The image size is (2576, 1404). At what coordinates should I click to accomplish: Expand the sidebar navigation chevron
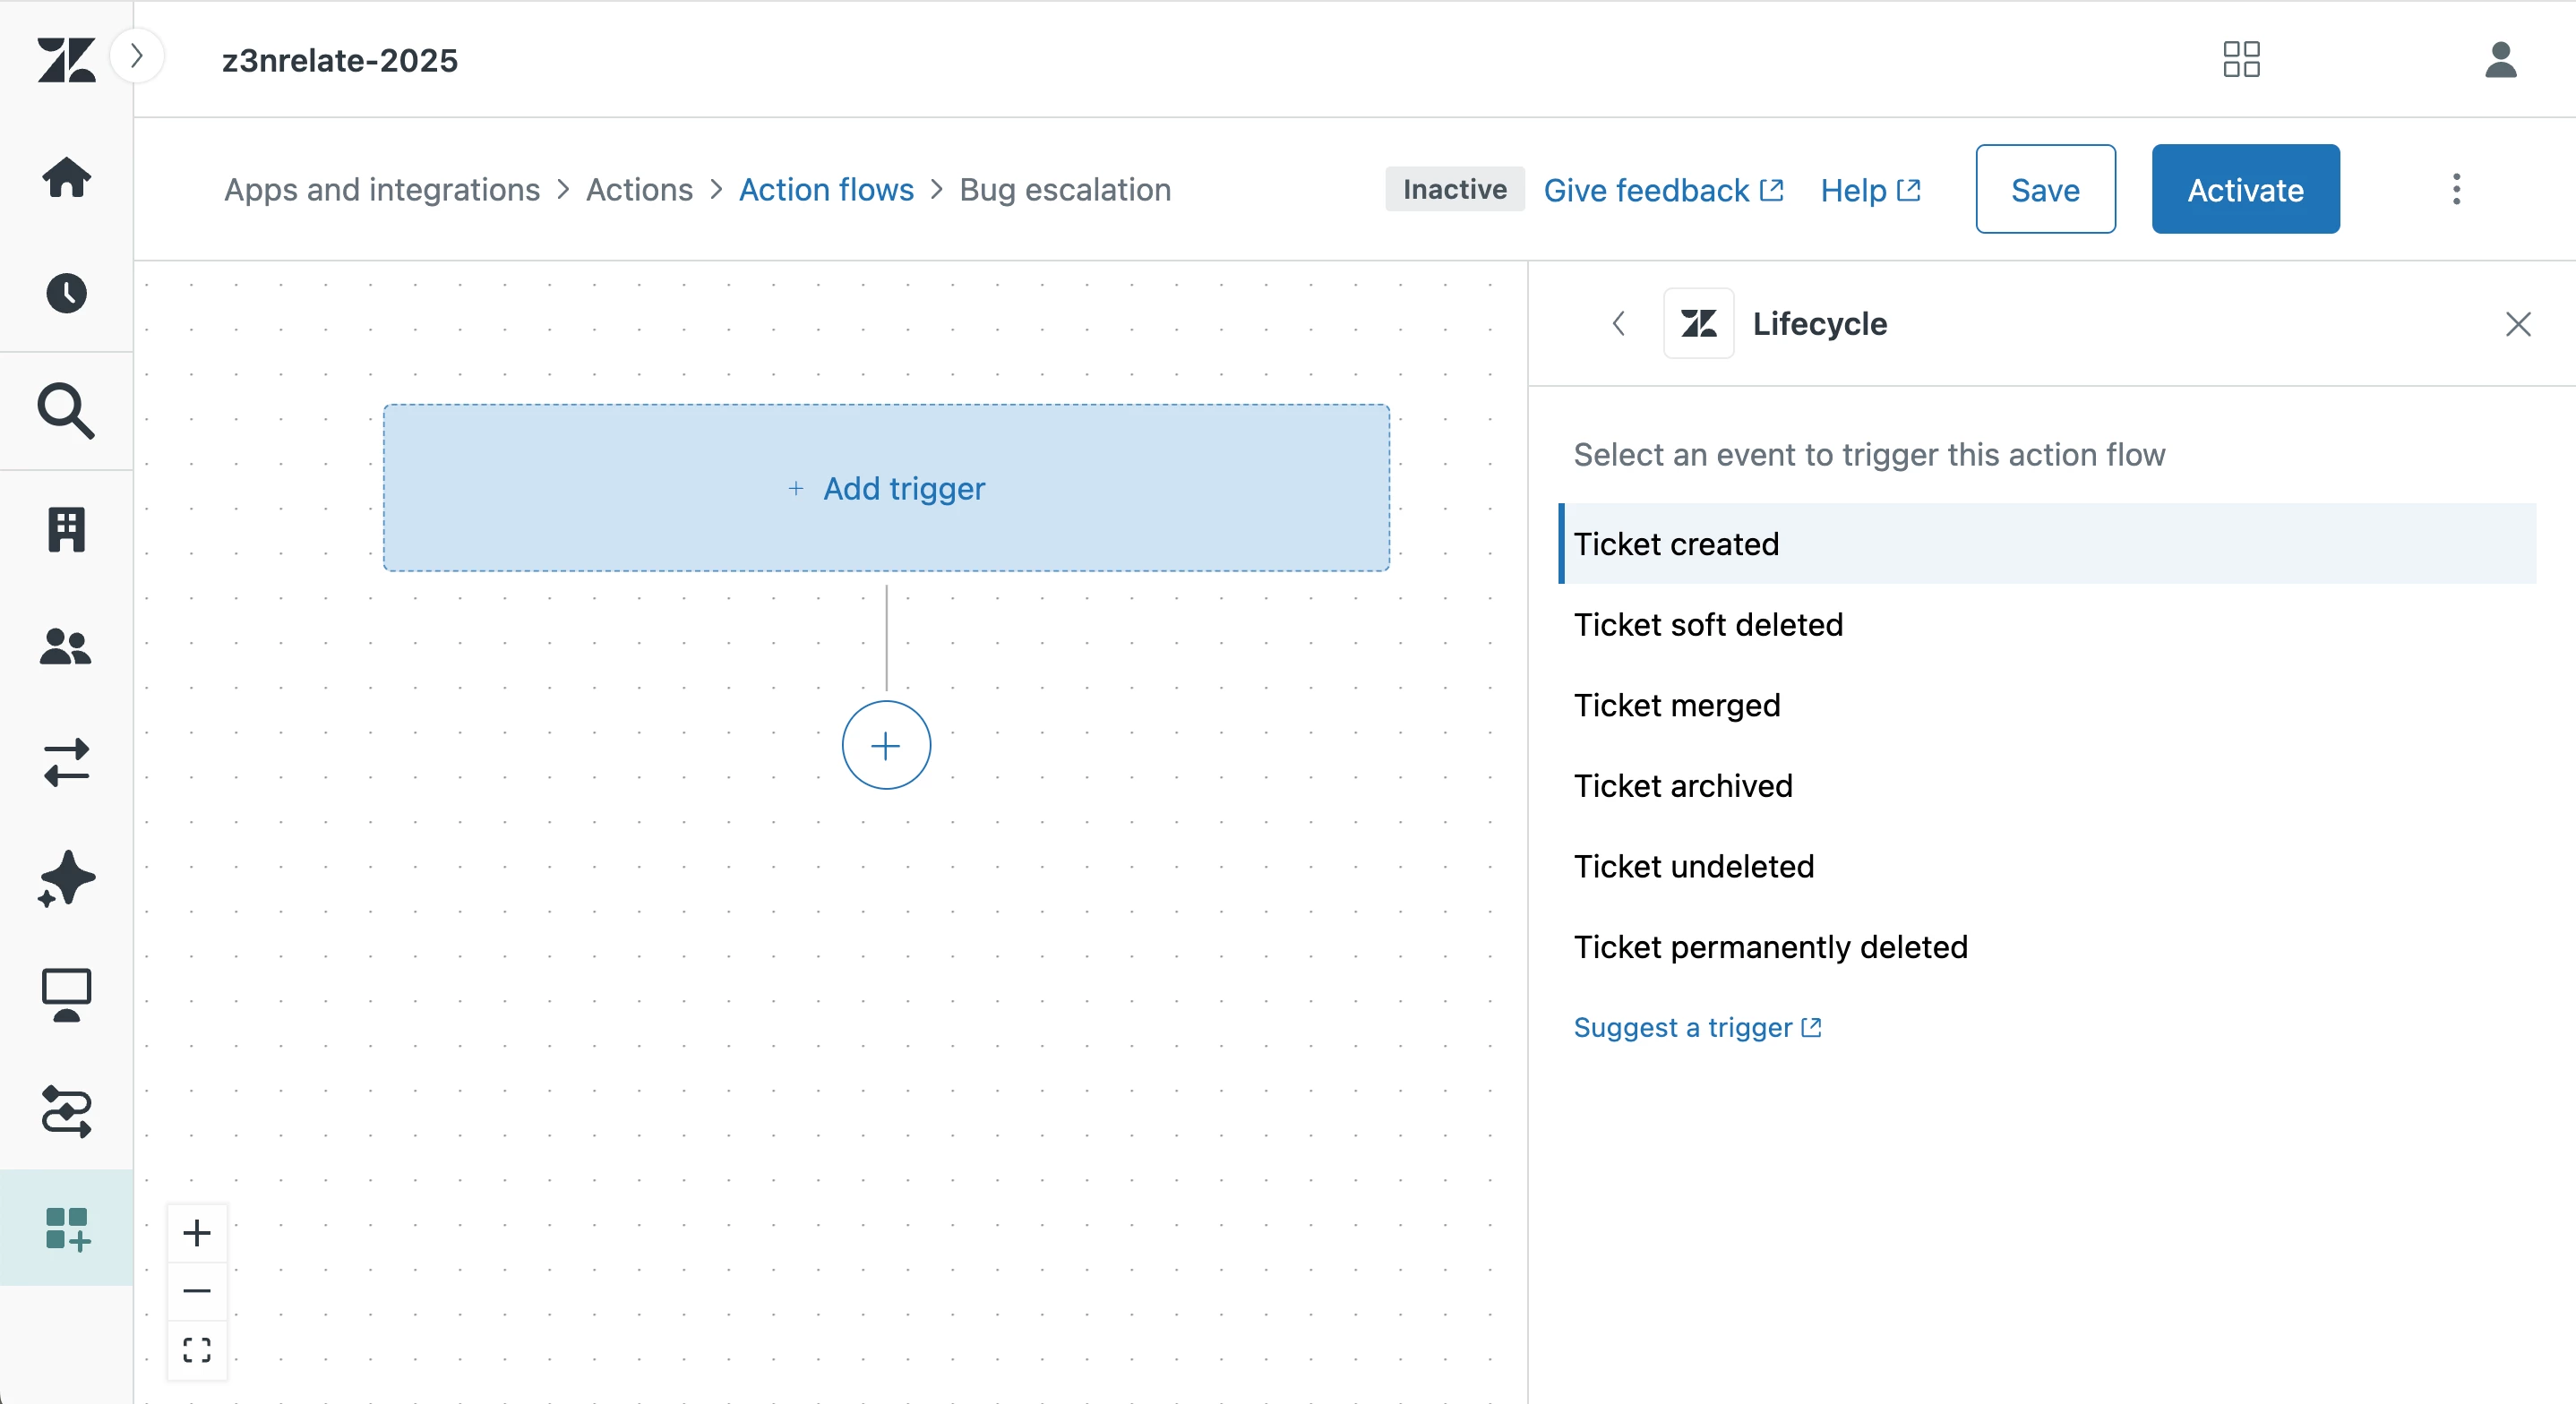[x=137, y=56]
